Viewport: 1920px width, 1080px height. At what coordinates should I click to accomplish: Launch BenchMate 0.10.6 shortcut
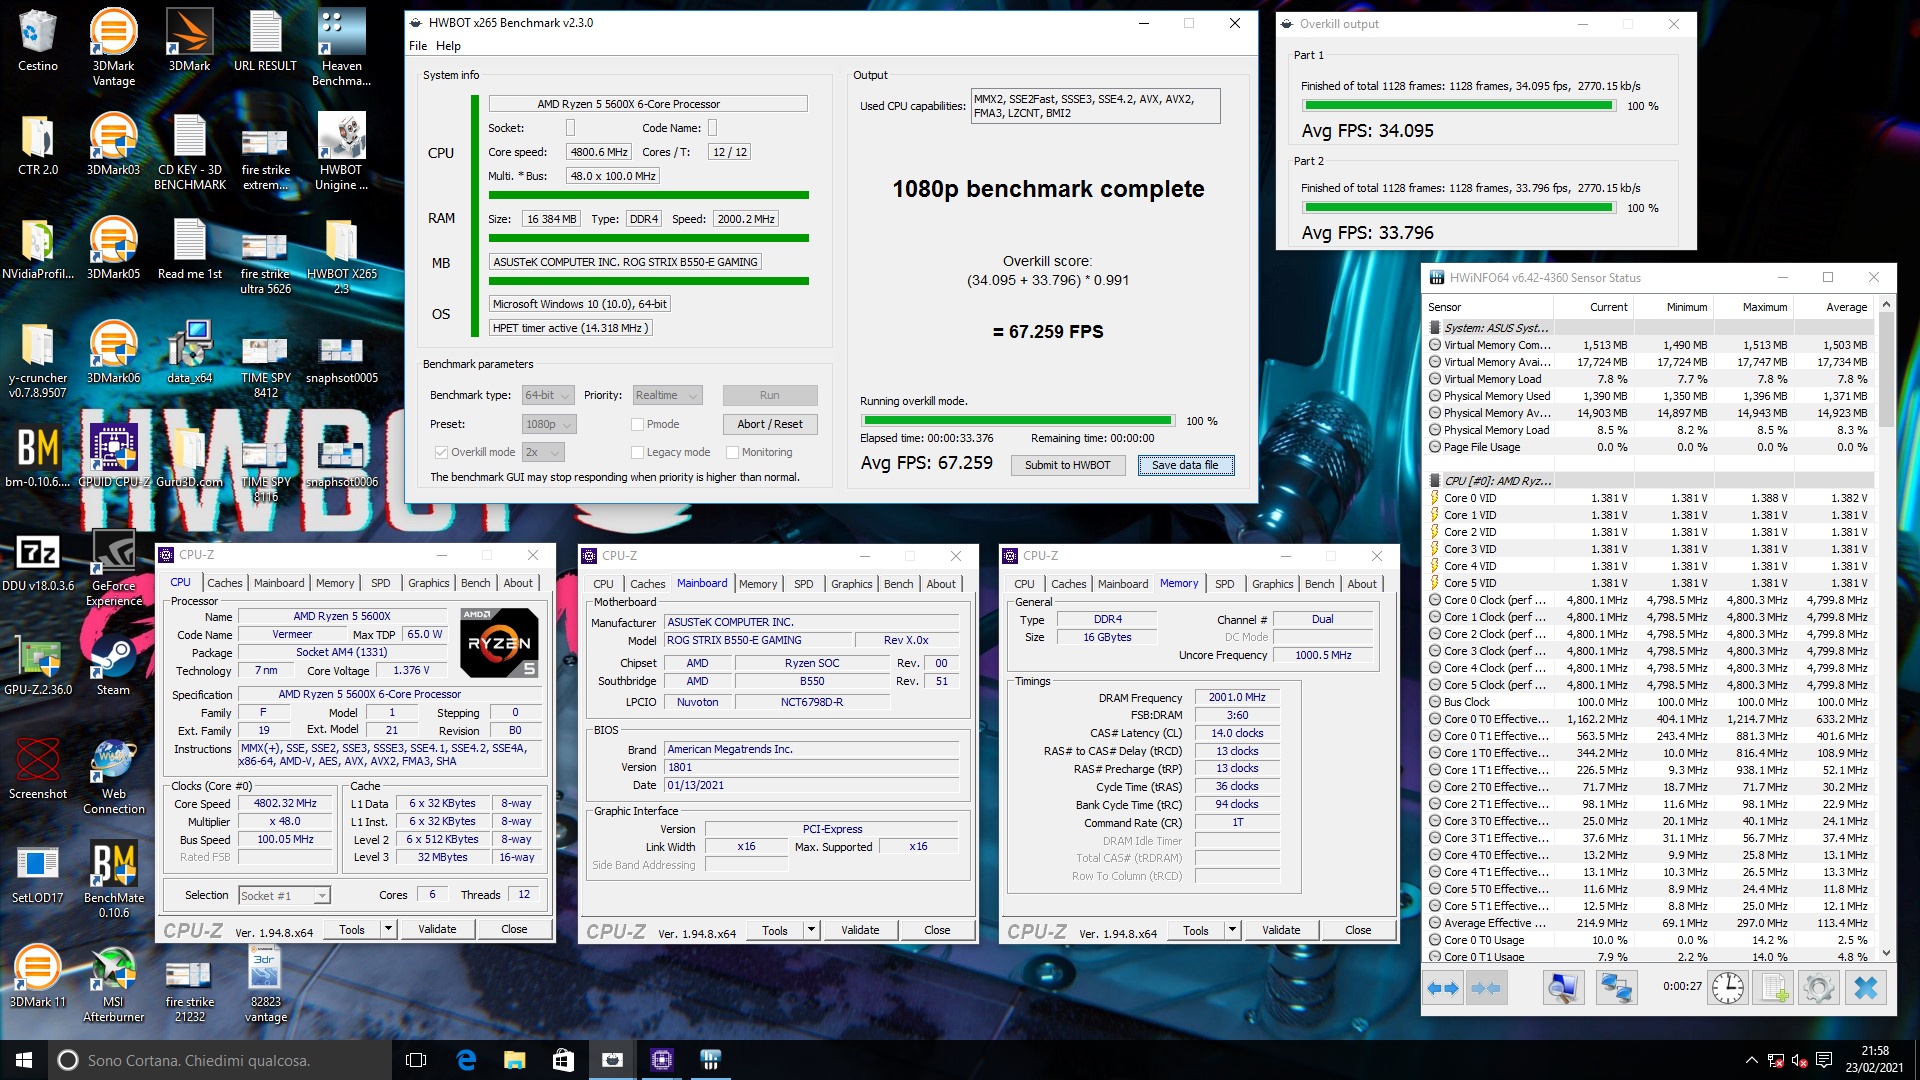[x=113, y=880]
